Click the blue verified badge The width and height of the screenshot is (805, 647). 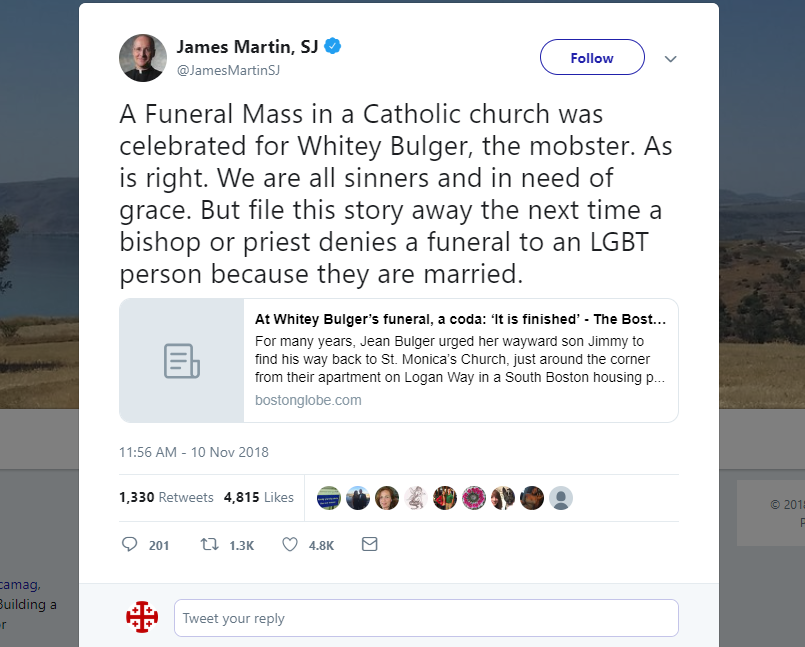pyautogui.click(x=333, y=46)
